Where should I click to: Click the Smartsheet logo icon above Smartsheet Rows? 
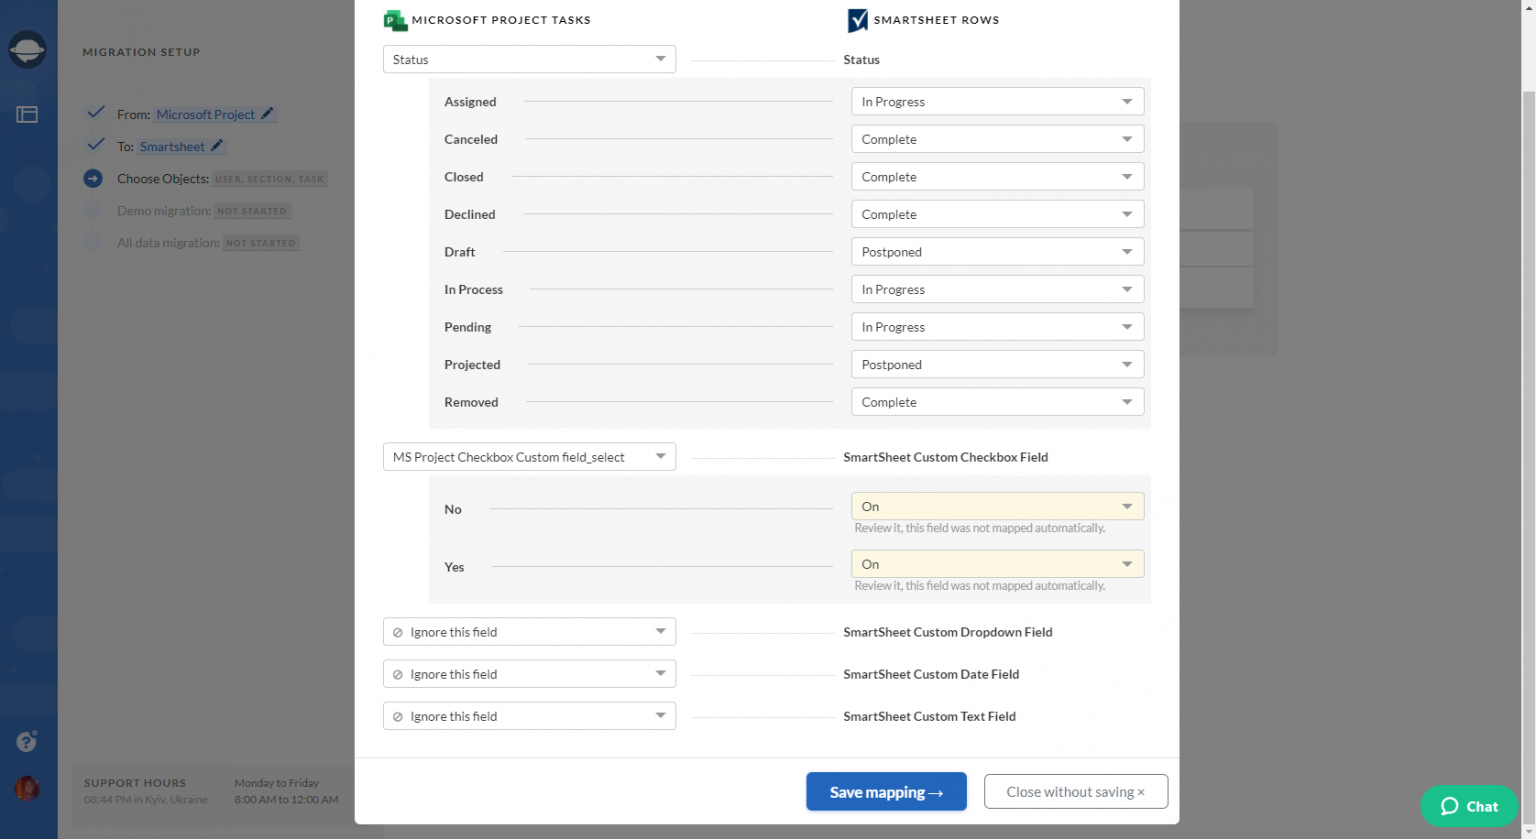click(855, 19)
